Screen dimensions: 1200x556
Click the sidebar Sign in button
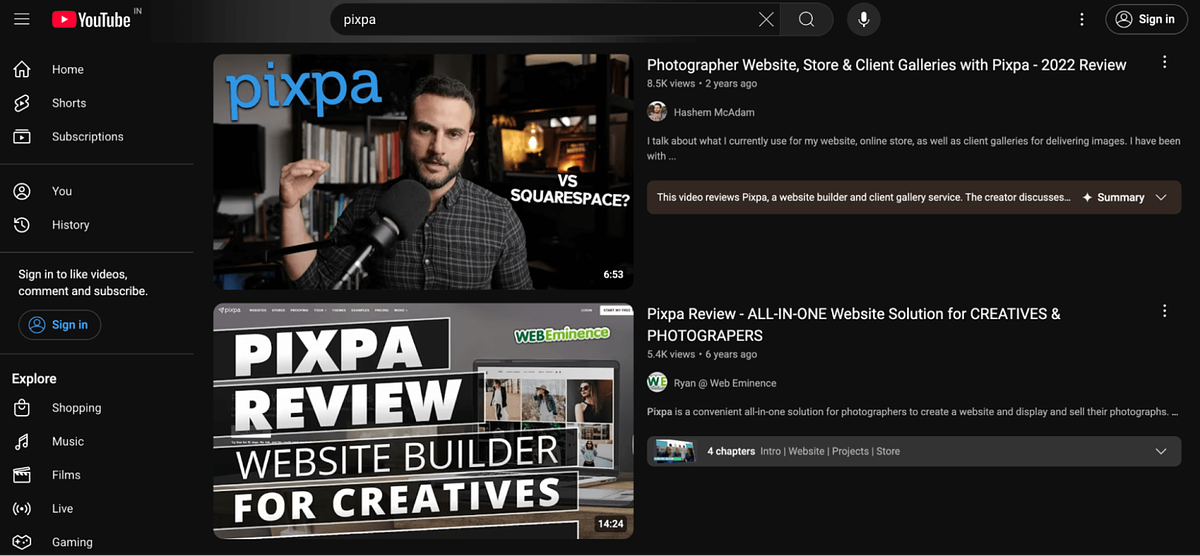59,325
